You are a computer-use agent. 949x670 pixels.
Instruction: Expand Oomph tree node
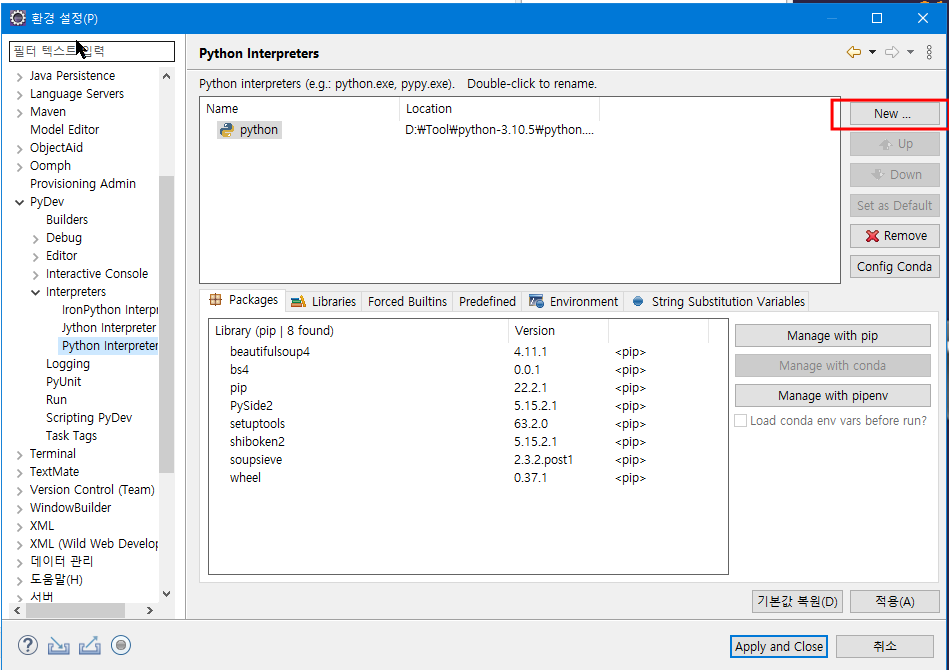(19, 166)
